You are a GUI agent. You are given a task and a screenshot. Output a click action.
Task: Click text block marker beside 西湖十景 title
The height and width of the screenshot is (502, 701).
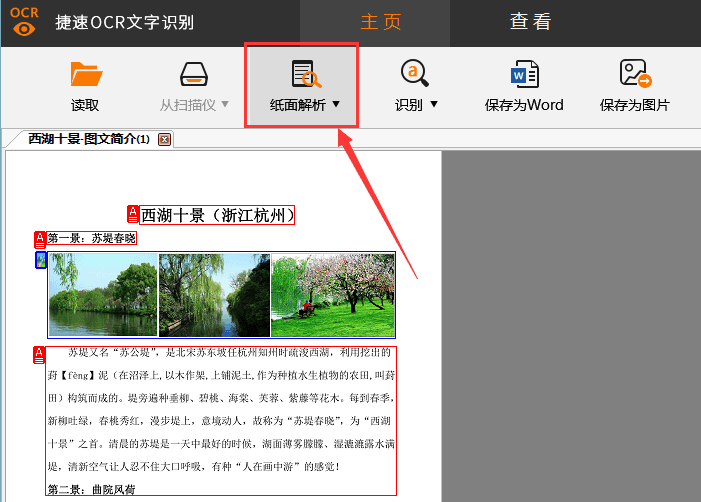click(134, 214)
